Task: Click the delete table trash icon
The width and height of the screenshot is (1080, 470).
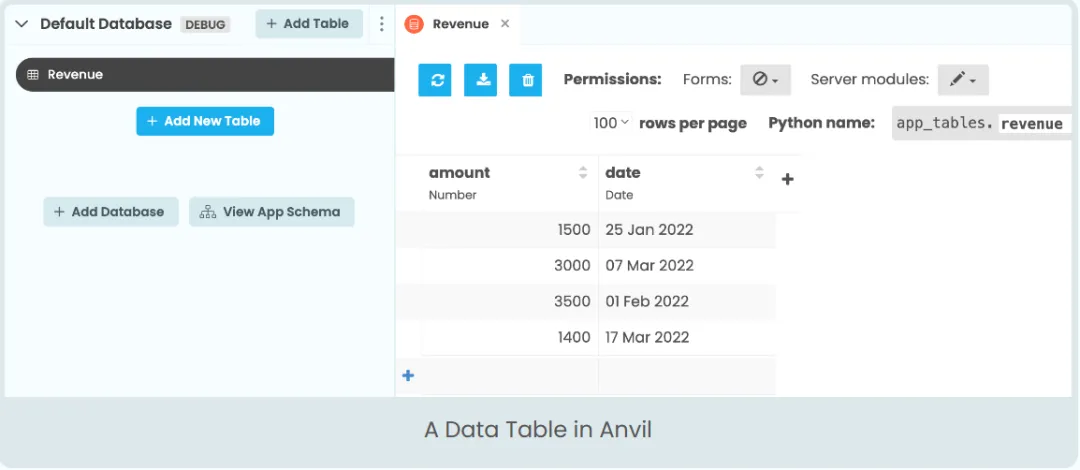Action: click(526, 80)
